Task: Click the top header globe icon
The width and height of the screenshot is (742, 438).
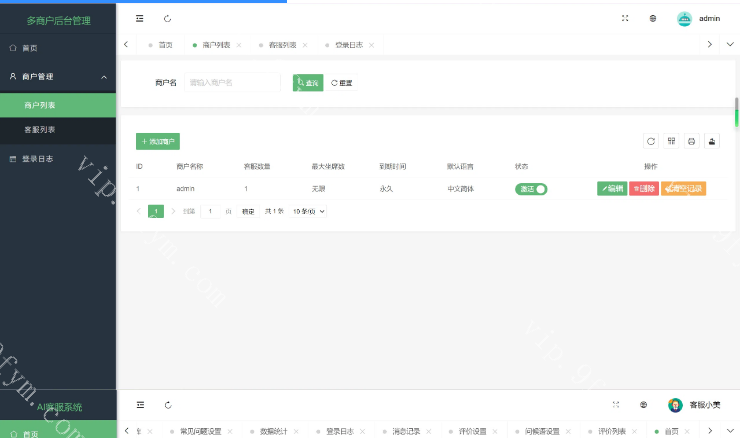Action: tap(653, 18)
